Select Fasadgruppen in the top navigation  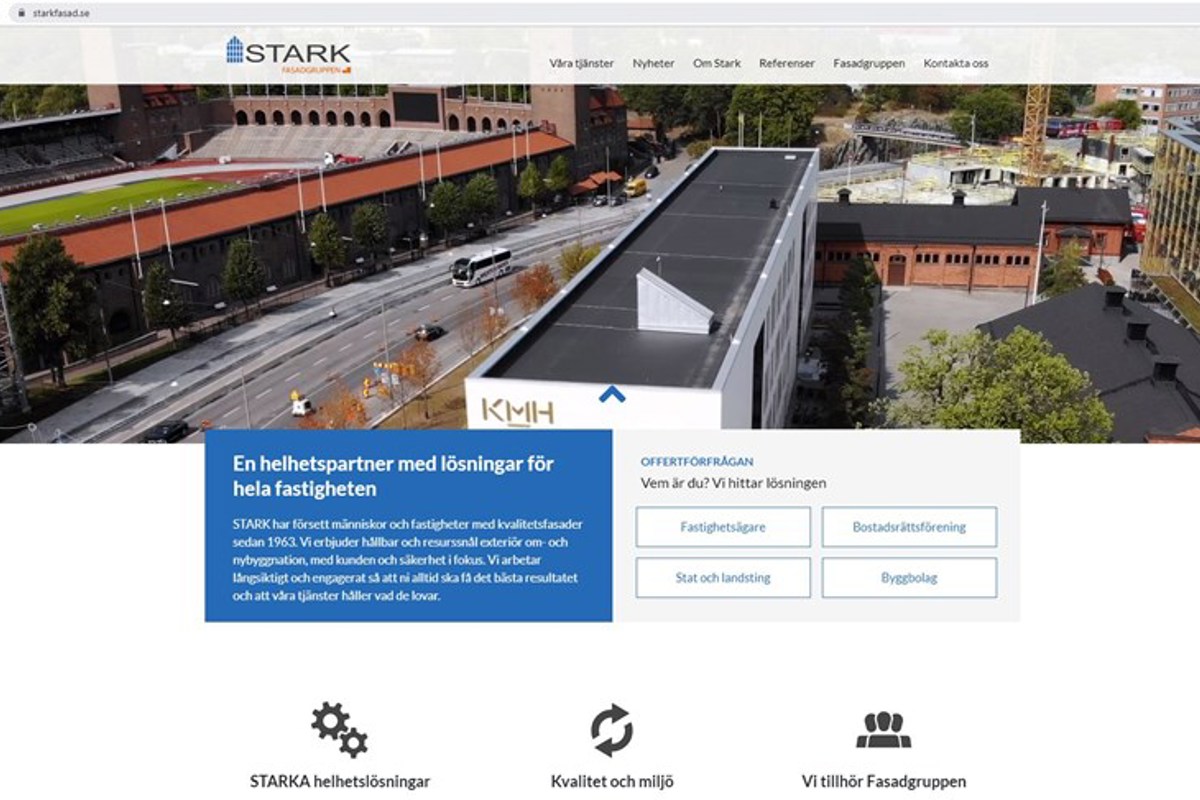869,63
